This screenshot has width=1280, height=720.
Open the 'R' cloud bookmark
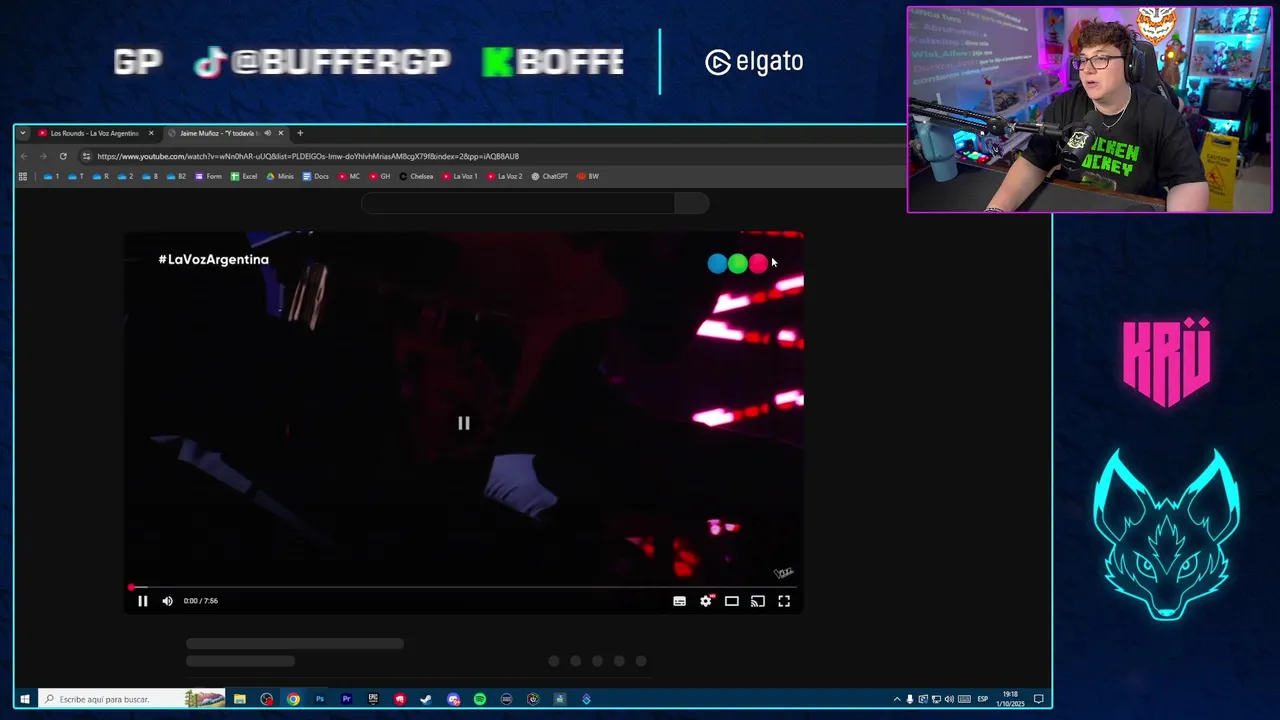click(x=100, y=176)
